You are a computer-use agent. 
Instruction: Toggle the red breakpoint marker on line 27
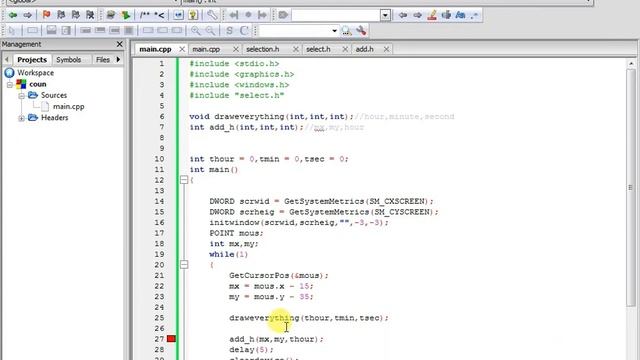coord(171,339)
